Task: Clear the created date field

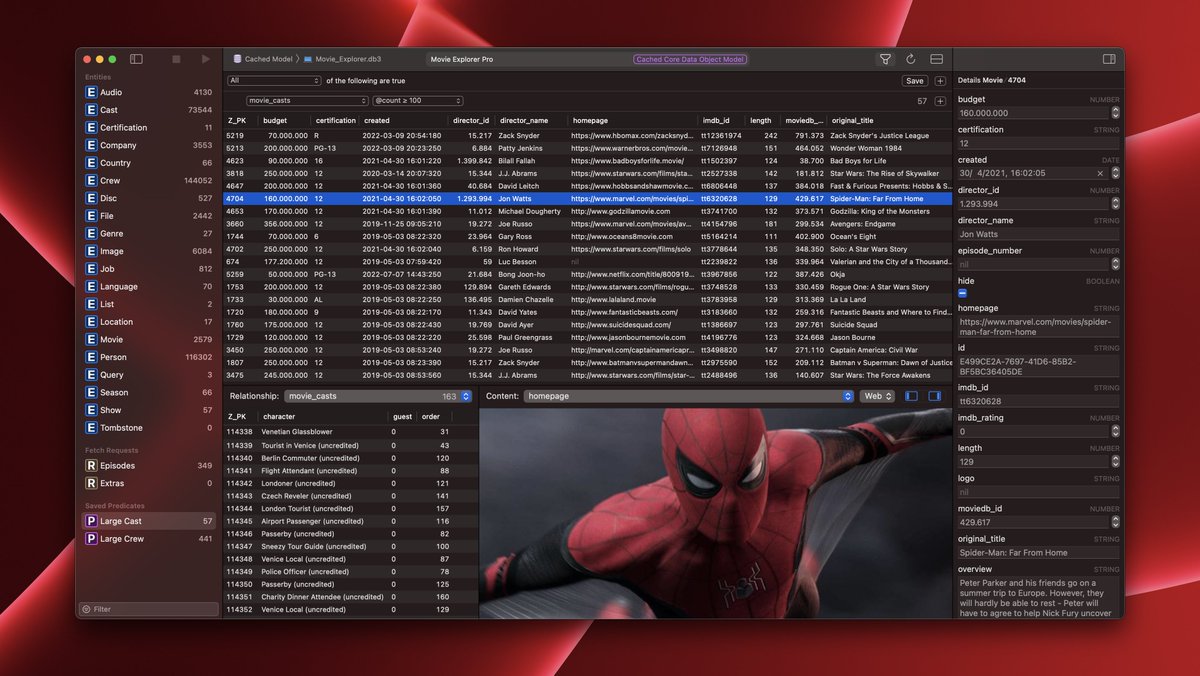Action: coord(1101,173)
